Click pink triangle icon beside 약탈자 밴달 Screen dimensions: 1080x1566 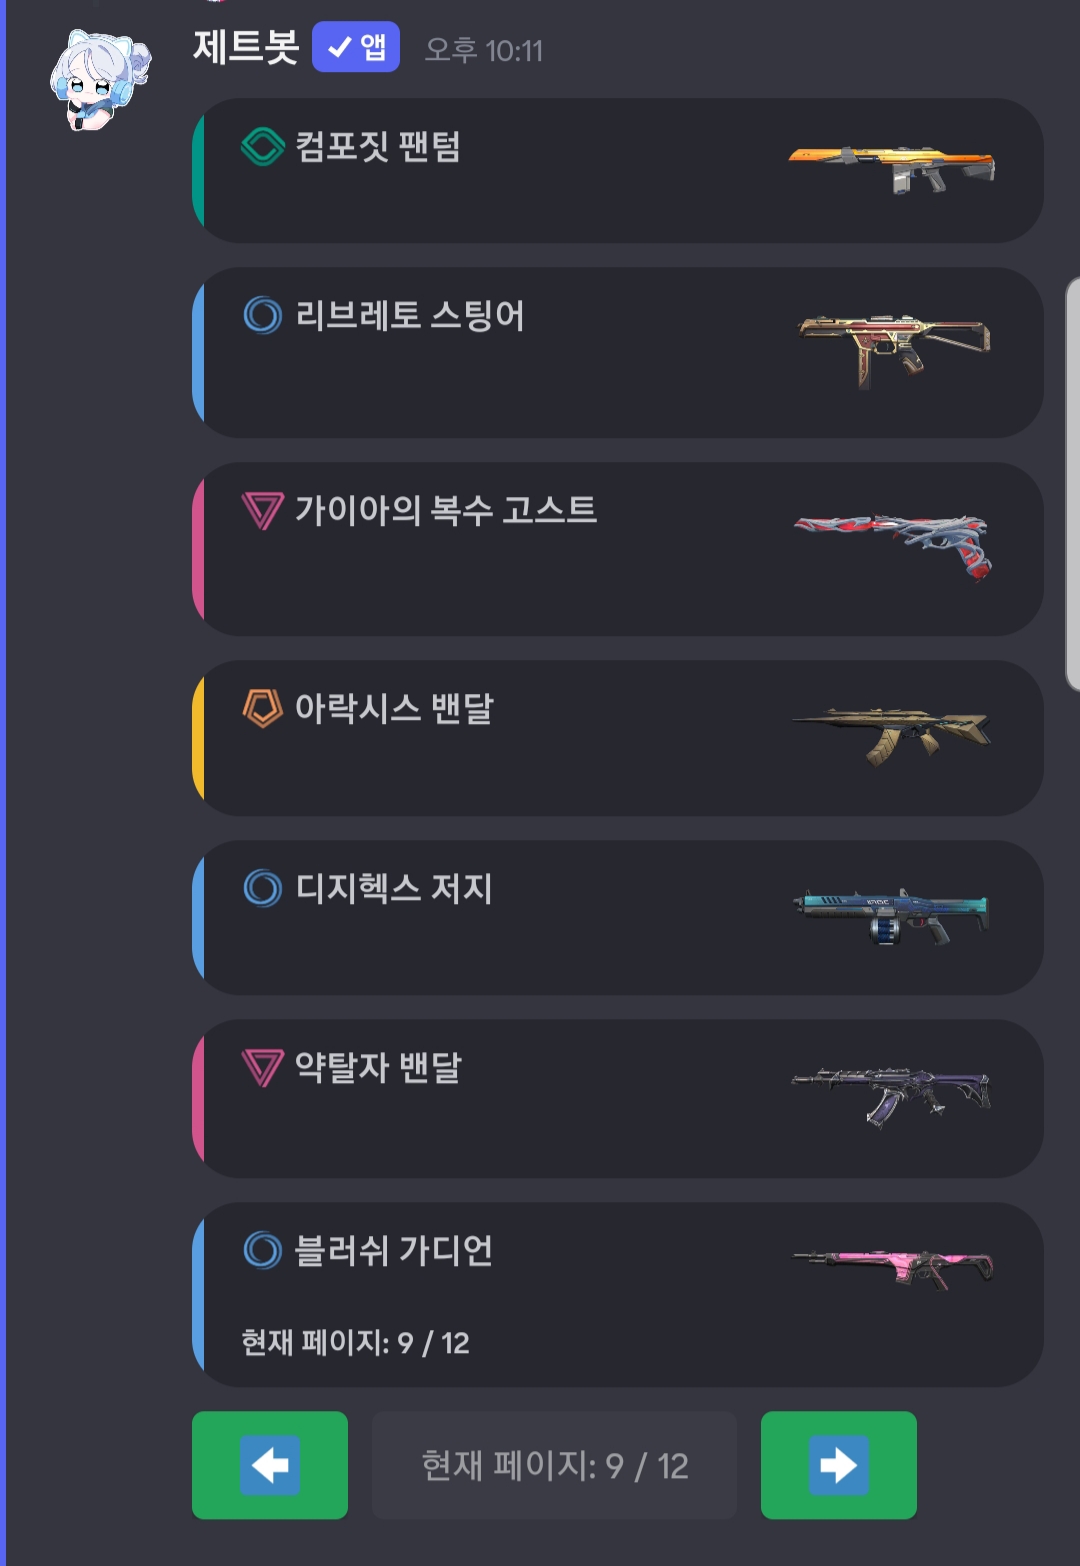(x=263, y=1067)
